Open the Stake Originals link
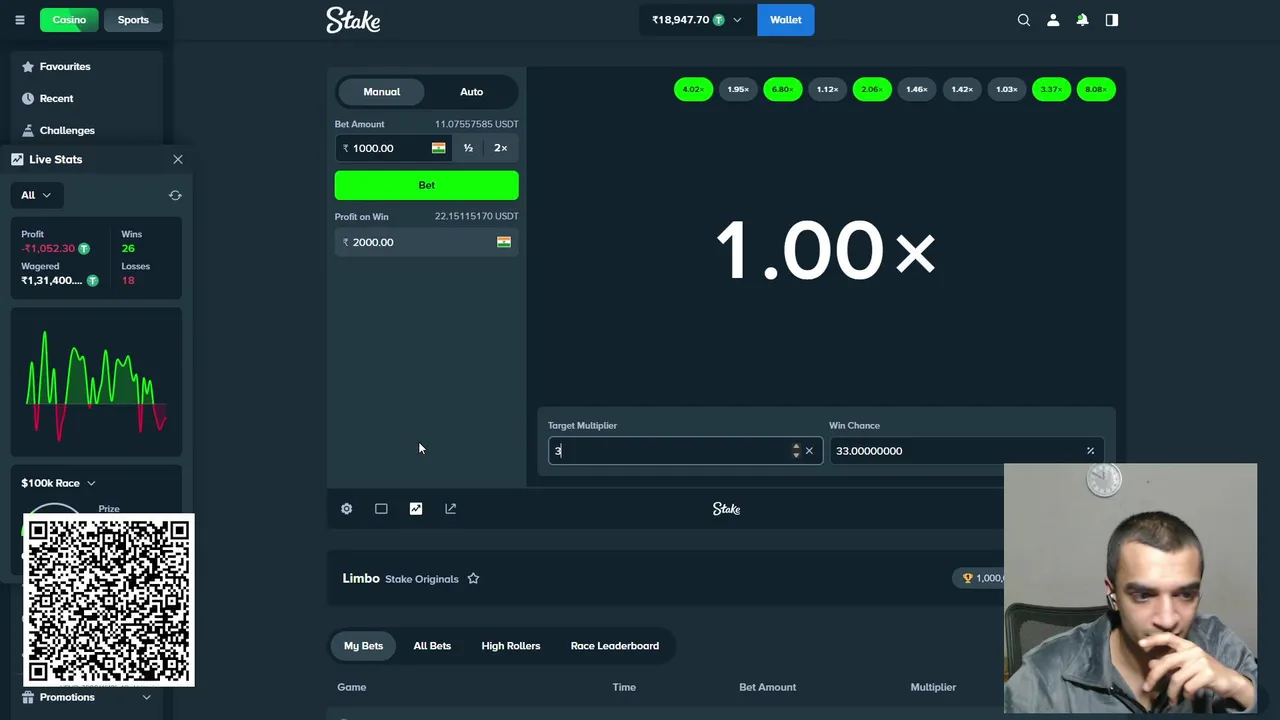 click(x=422, y=579)
